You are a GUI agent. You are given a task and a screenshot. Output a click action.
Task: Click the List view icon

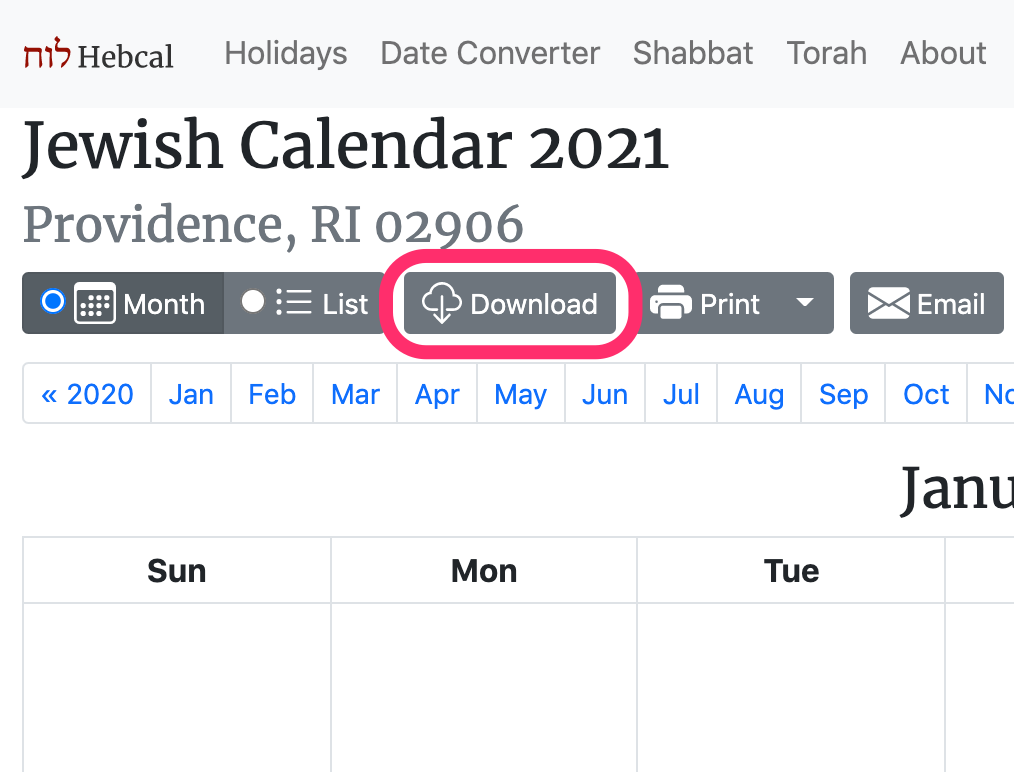pos(293,303)
